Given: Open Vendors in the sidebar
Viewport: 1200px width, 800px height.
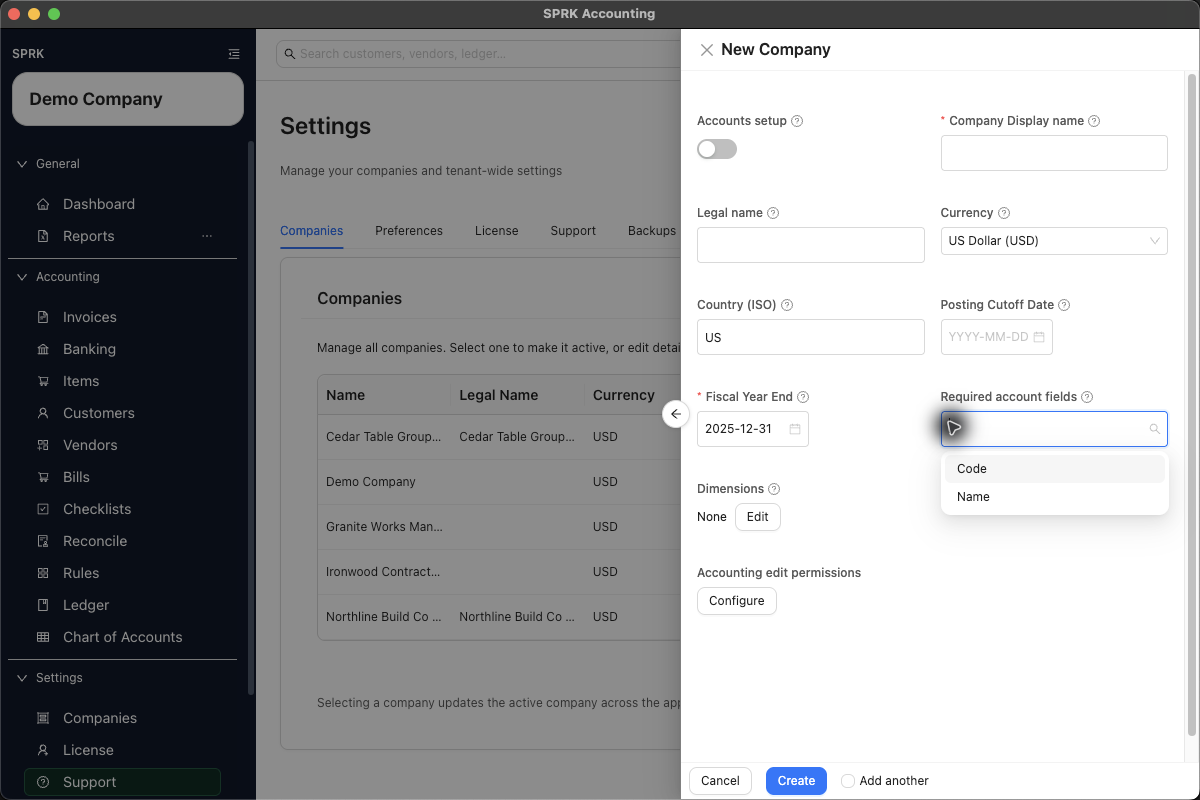Looking at the screenshot, I should (x=90, y=445).
